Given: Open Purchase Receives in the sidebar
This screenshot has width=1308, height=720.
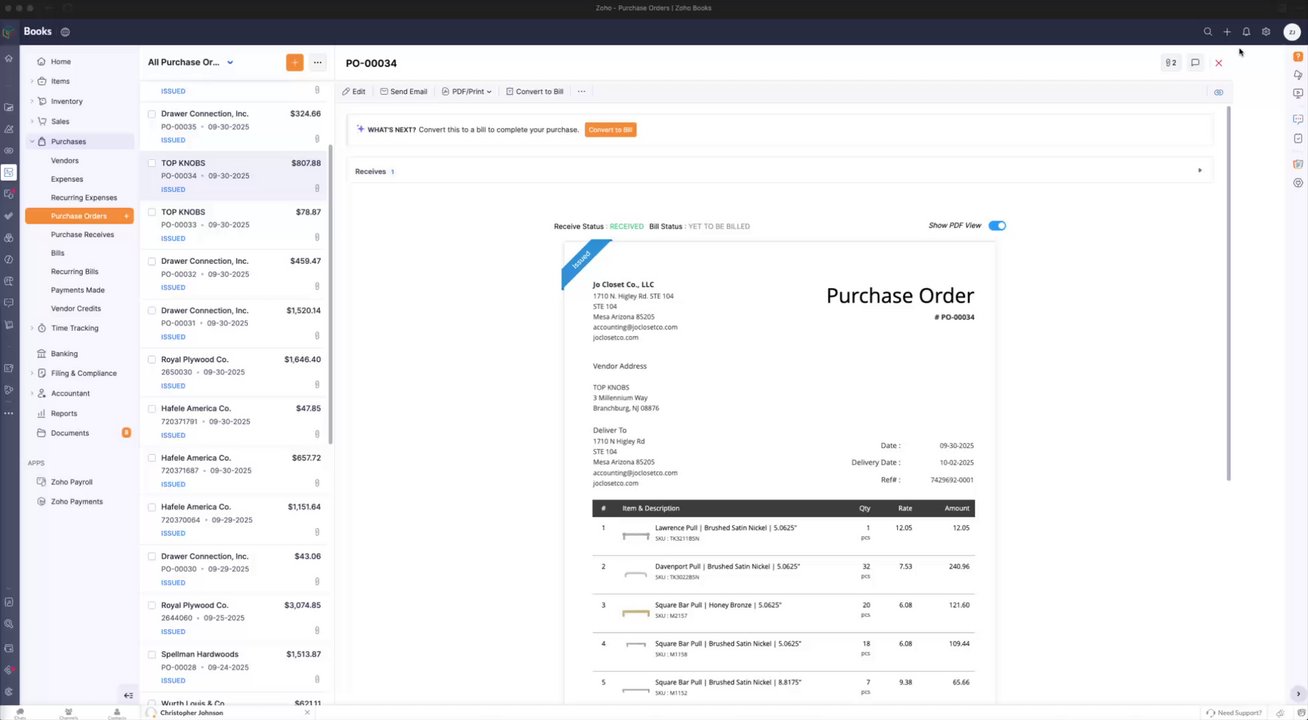Looking at the screenshot, I should click(x=82, y=234).
